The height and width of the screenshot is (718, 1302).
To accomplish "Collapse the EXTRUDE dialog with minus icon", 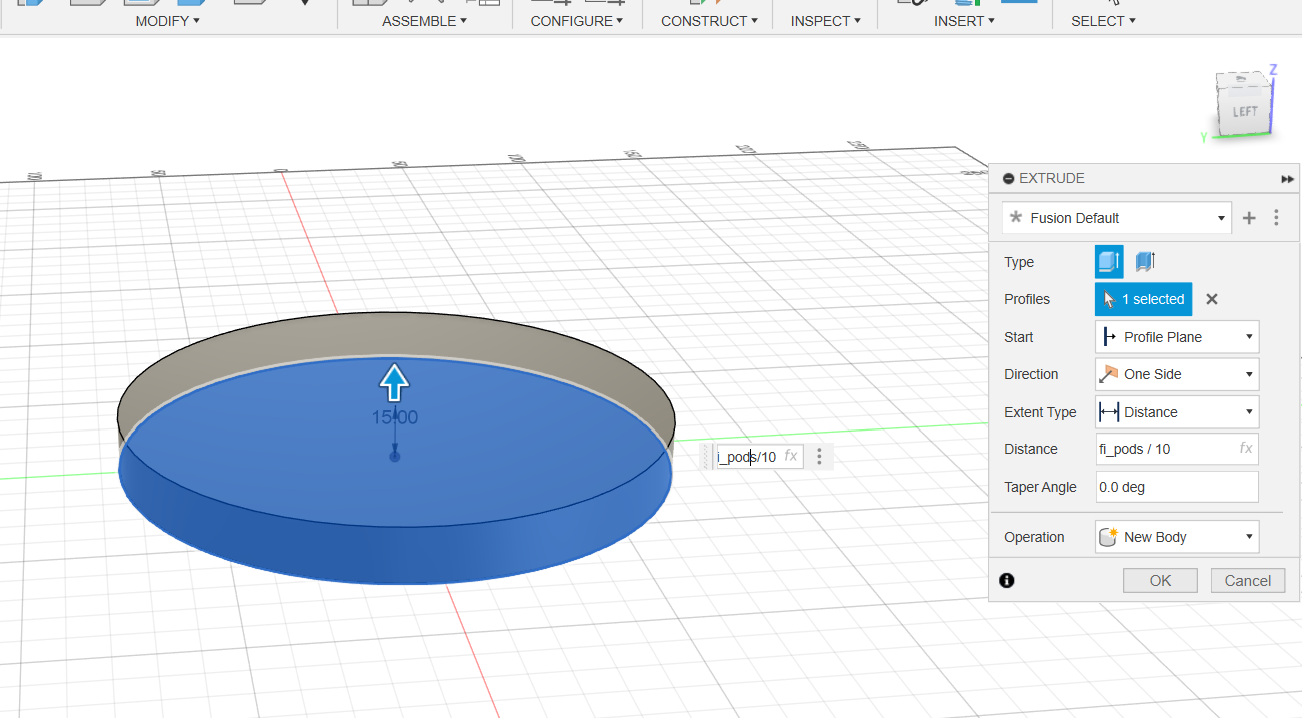I will pos(1008,178).
